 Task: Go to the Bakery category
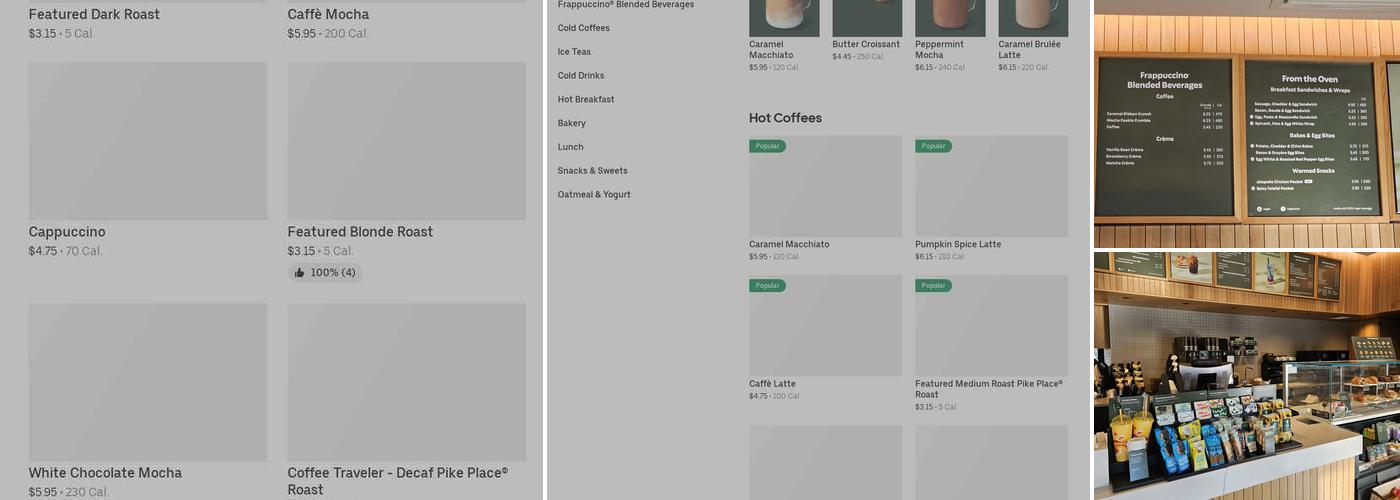coord(572,123)
